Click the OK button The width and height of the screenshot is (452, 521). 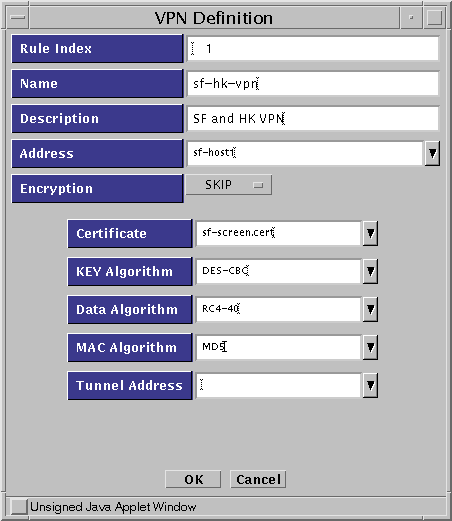point(193,479)
